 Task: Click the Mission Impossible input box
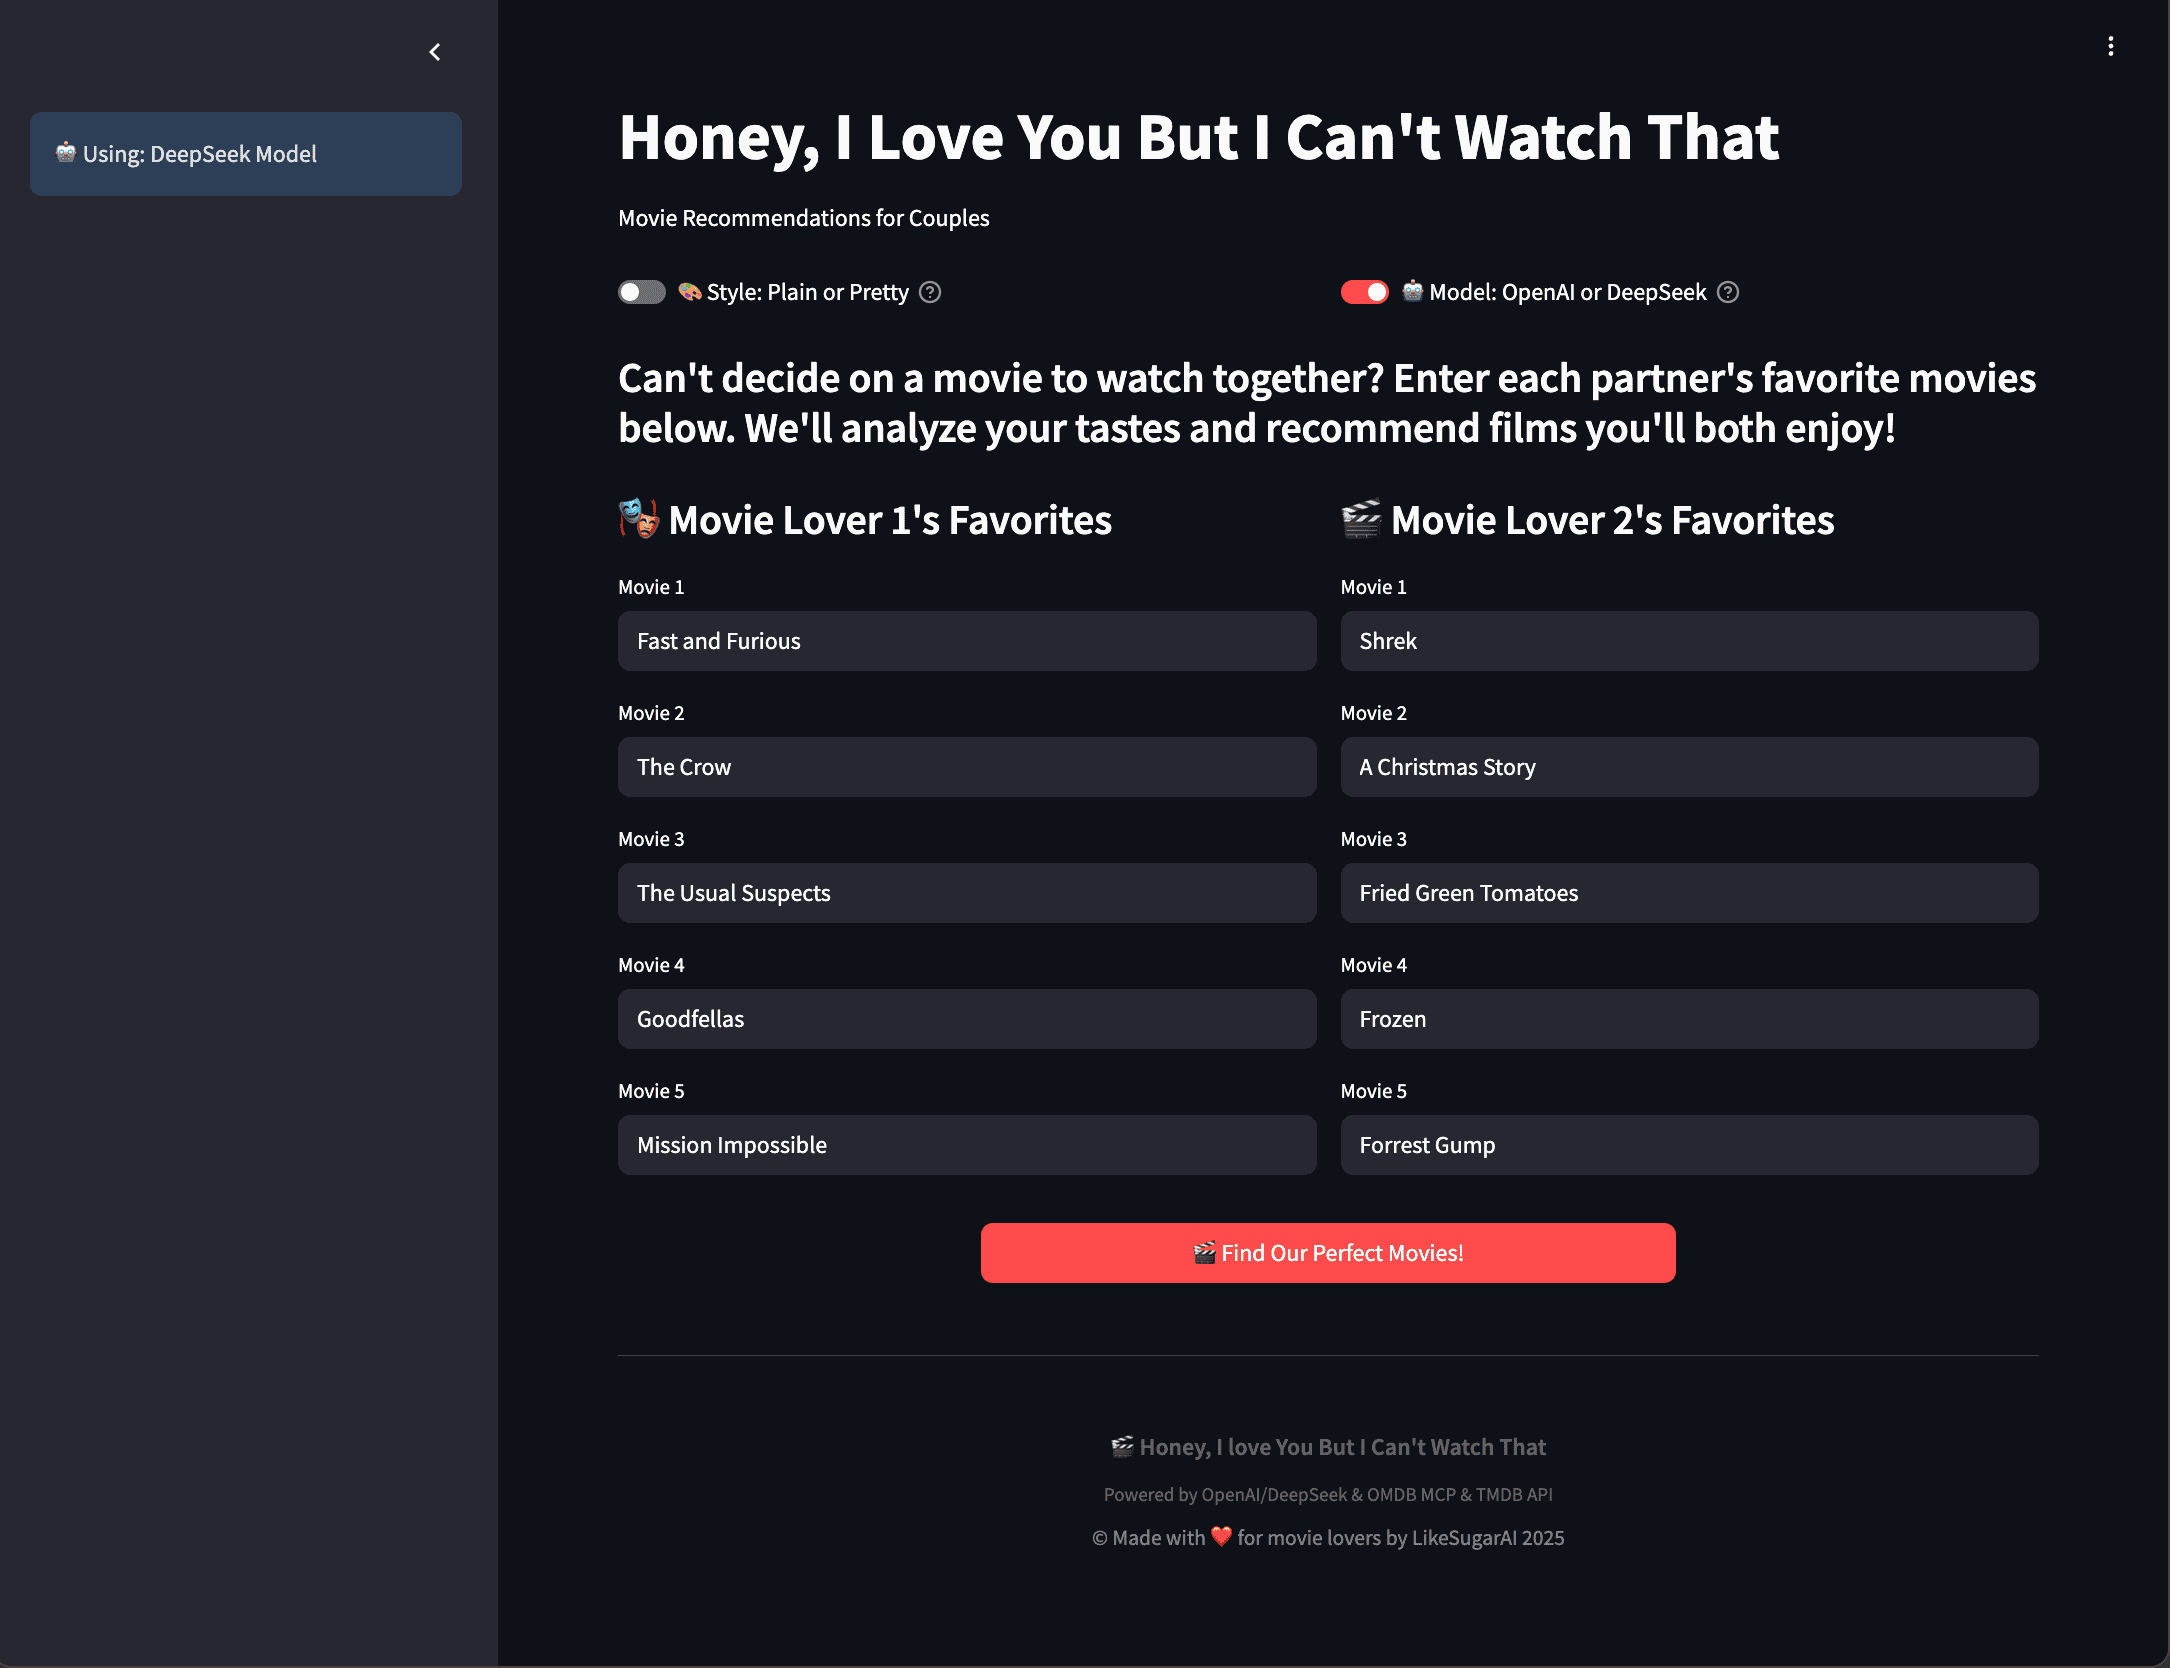coord(966,1145)
